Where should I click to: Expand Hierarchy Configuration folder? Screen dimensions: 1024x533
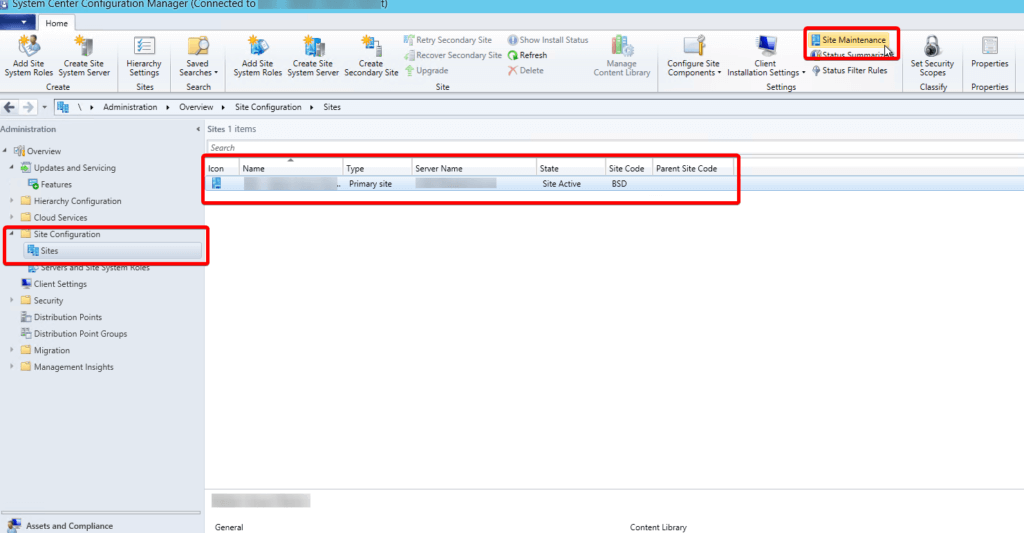click(x=11, y=201)
